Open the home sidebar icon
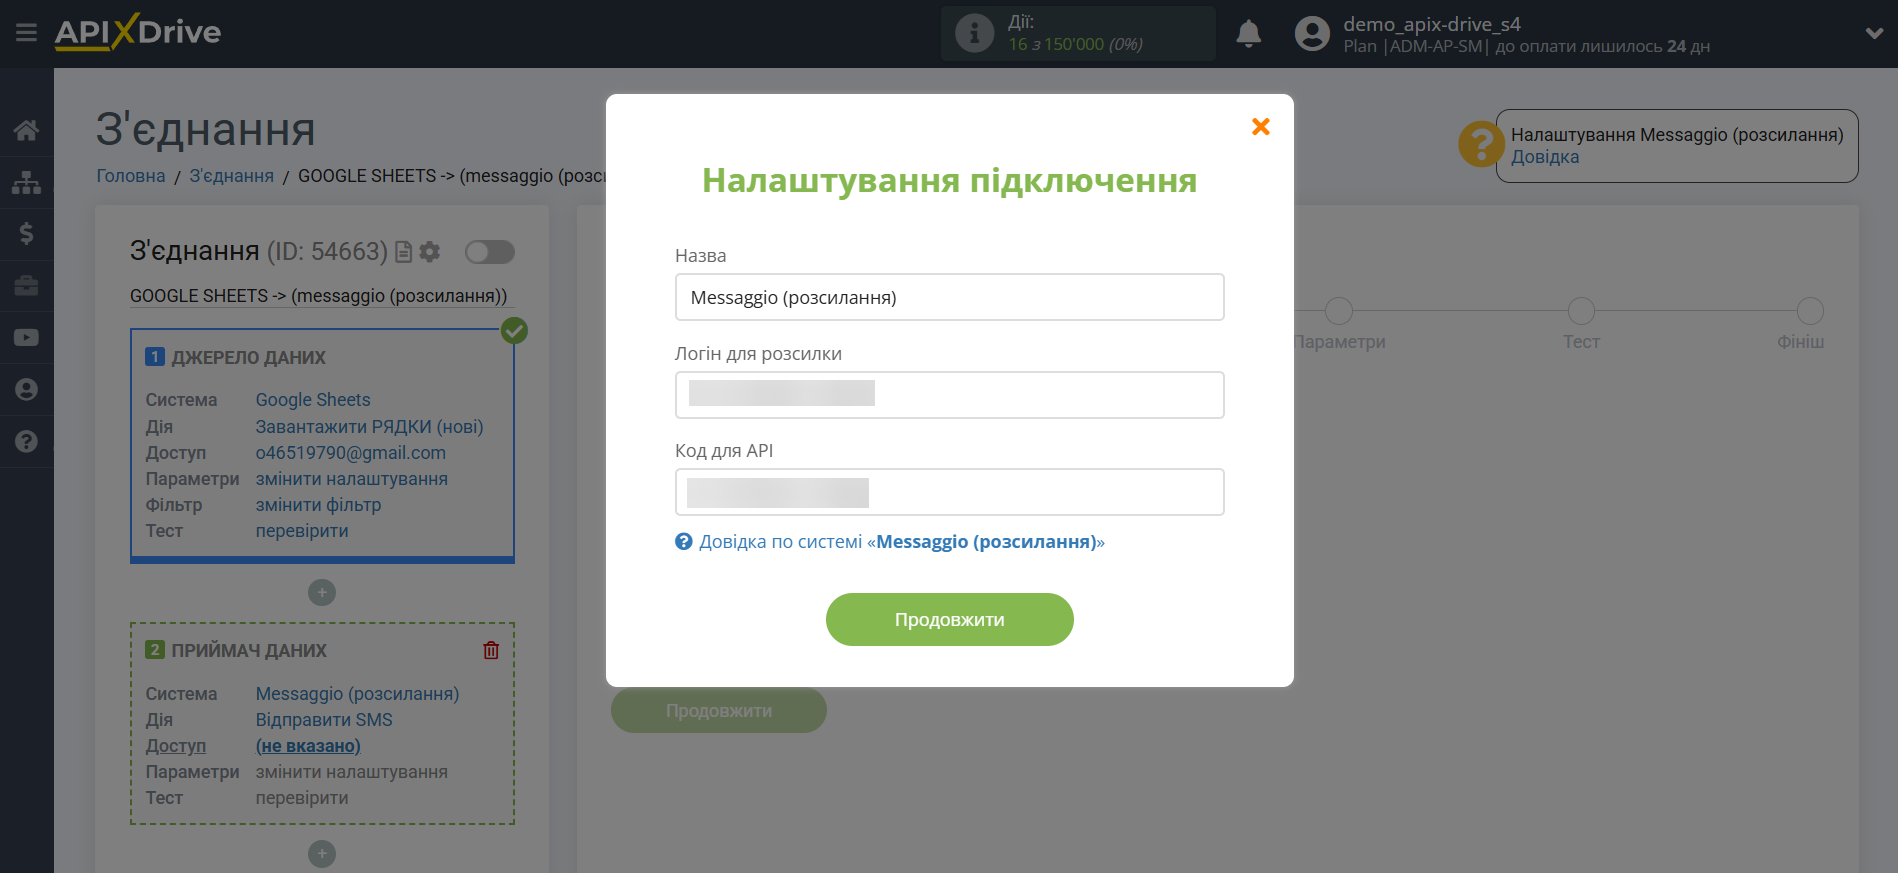The height and width of the screenshot is (873, 1898). pos(27,130)
